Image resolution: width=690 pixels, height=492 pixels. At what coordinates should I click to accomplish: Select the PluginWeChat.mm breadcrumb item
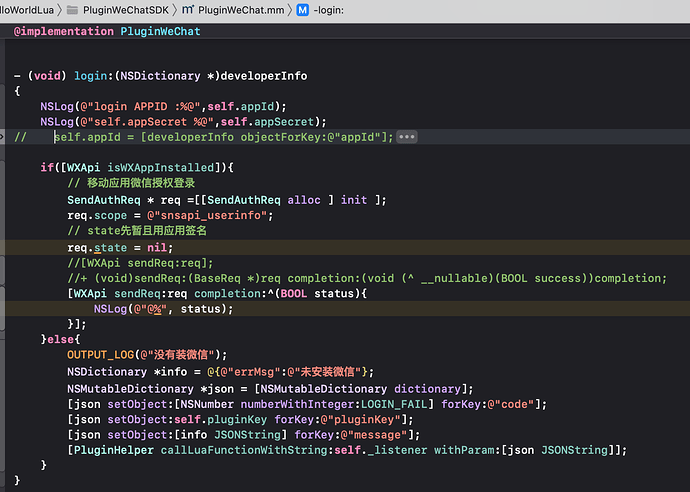pyautogui.click(x=241, y=10)
